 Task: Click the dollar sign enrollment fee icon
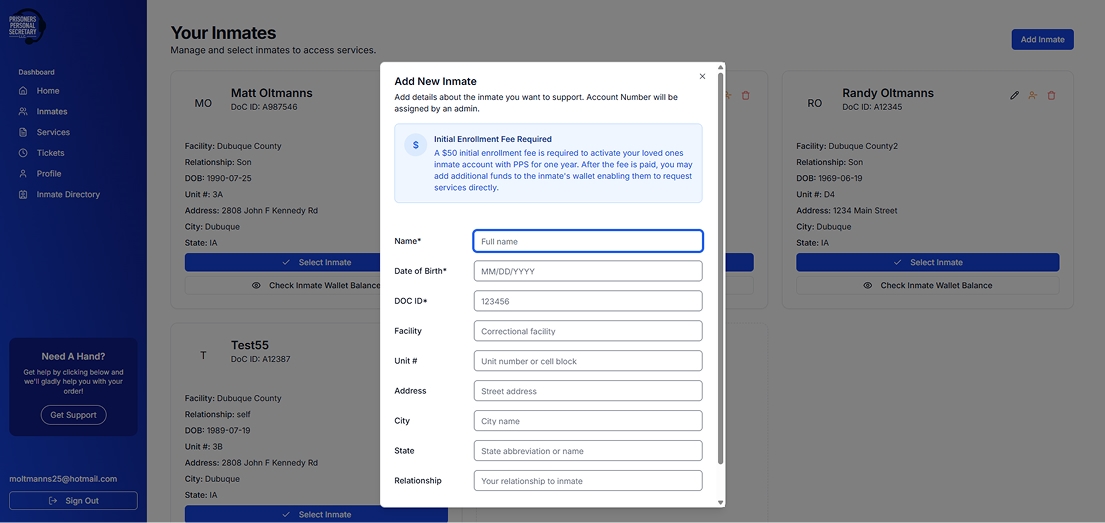(x=416, y=145)
